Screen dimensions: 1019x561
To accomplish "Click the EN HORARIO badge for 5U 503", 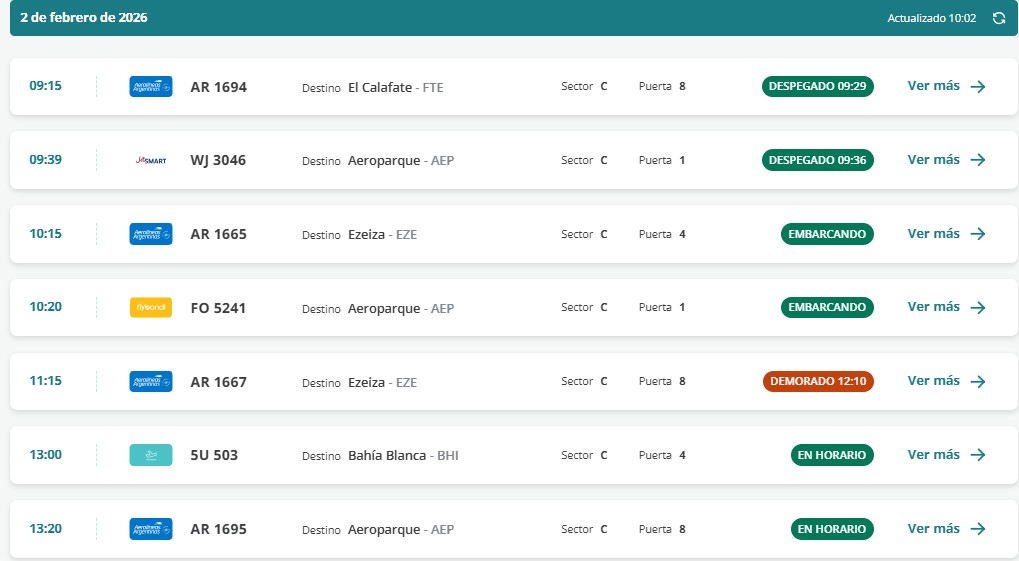I will (831, 455).
